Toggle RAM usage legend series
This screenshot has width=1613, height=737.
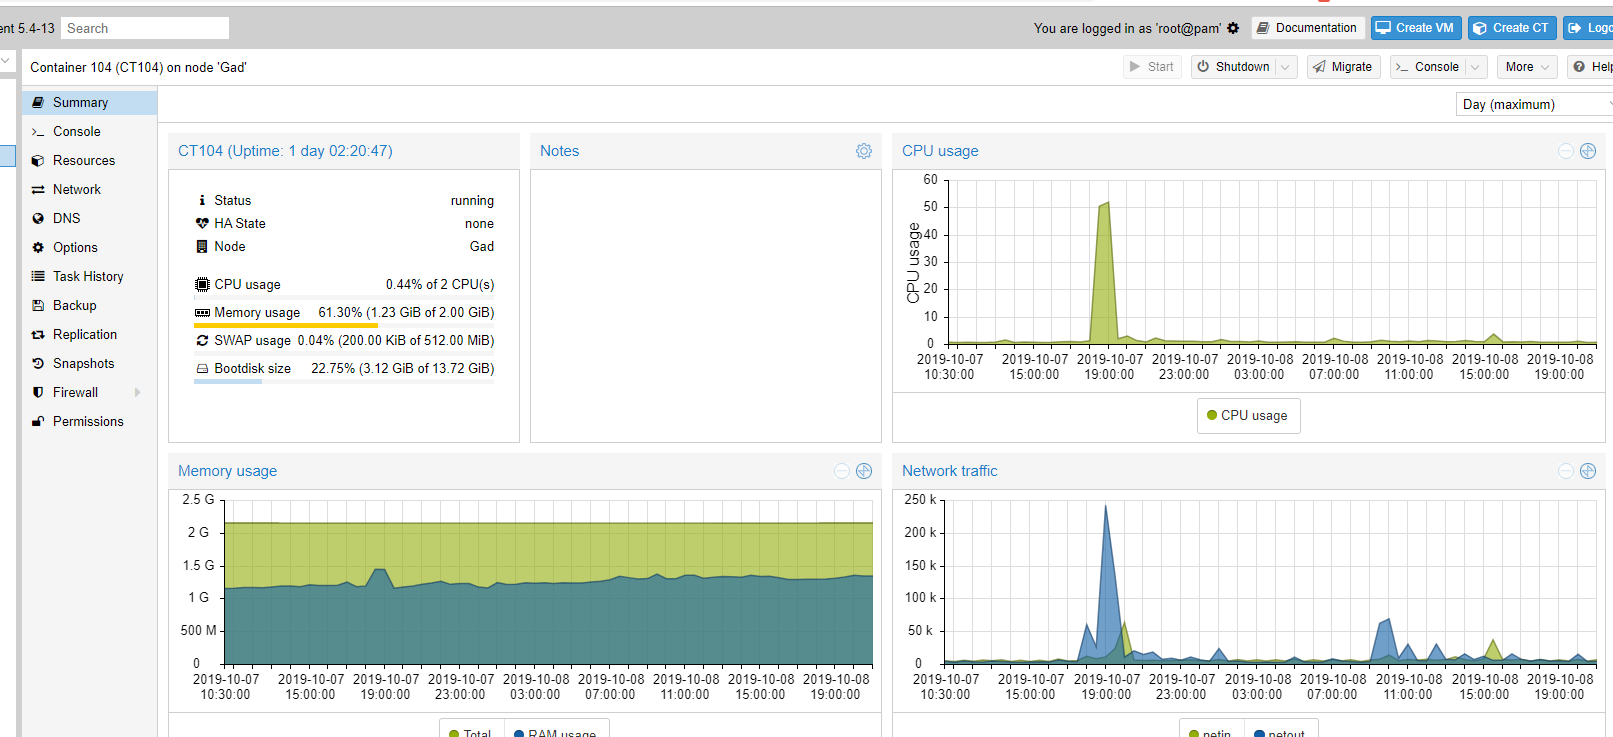pyautogui.click(x=555, y=732)
